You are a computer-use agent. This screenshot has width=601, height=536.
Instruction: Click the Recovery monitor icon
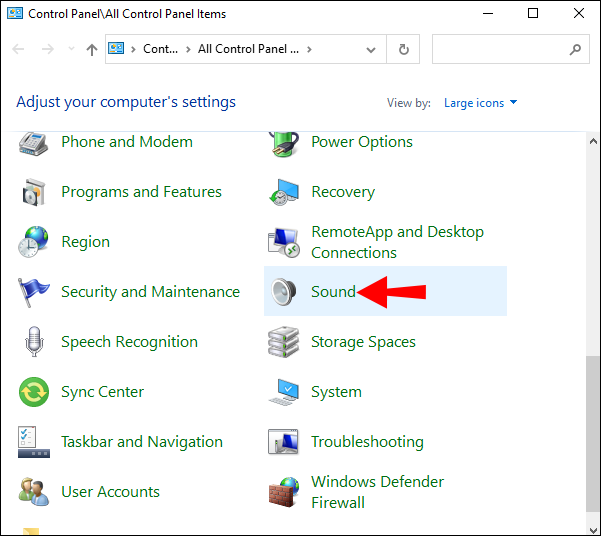(284, 192)
